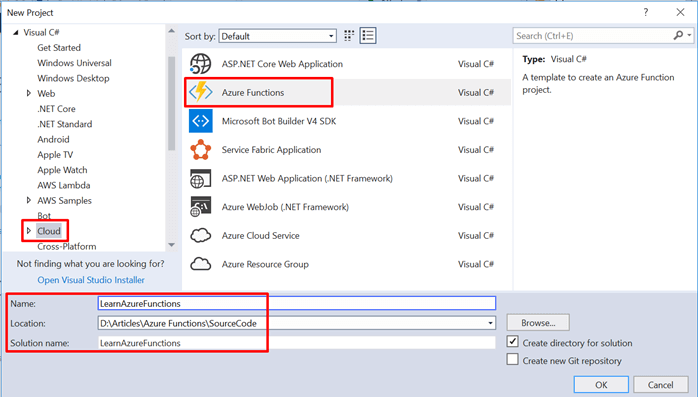Select .NET Core category
The width and height of the screenshot is (698, 397).
click(56, 109)
